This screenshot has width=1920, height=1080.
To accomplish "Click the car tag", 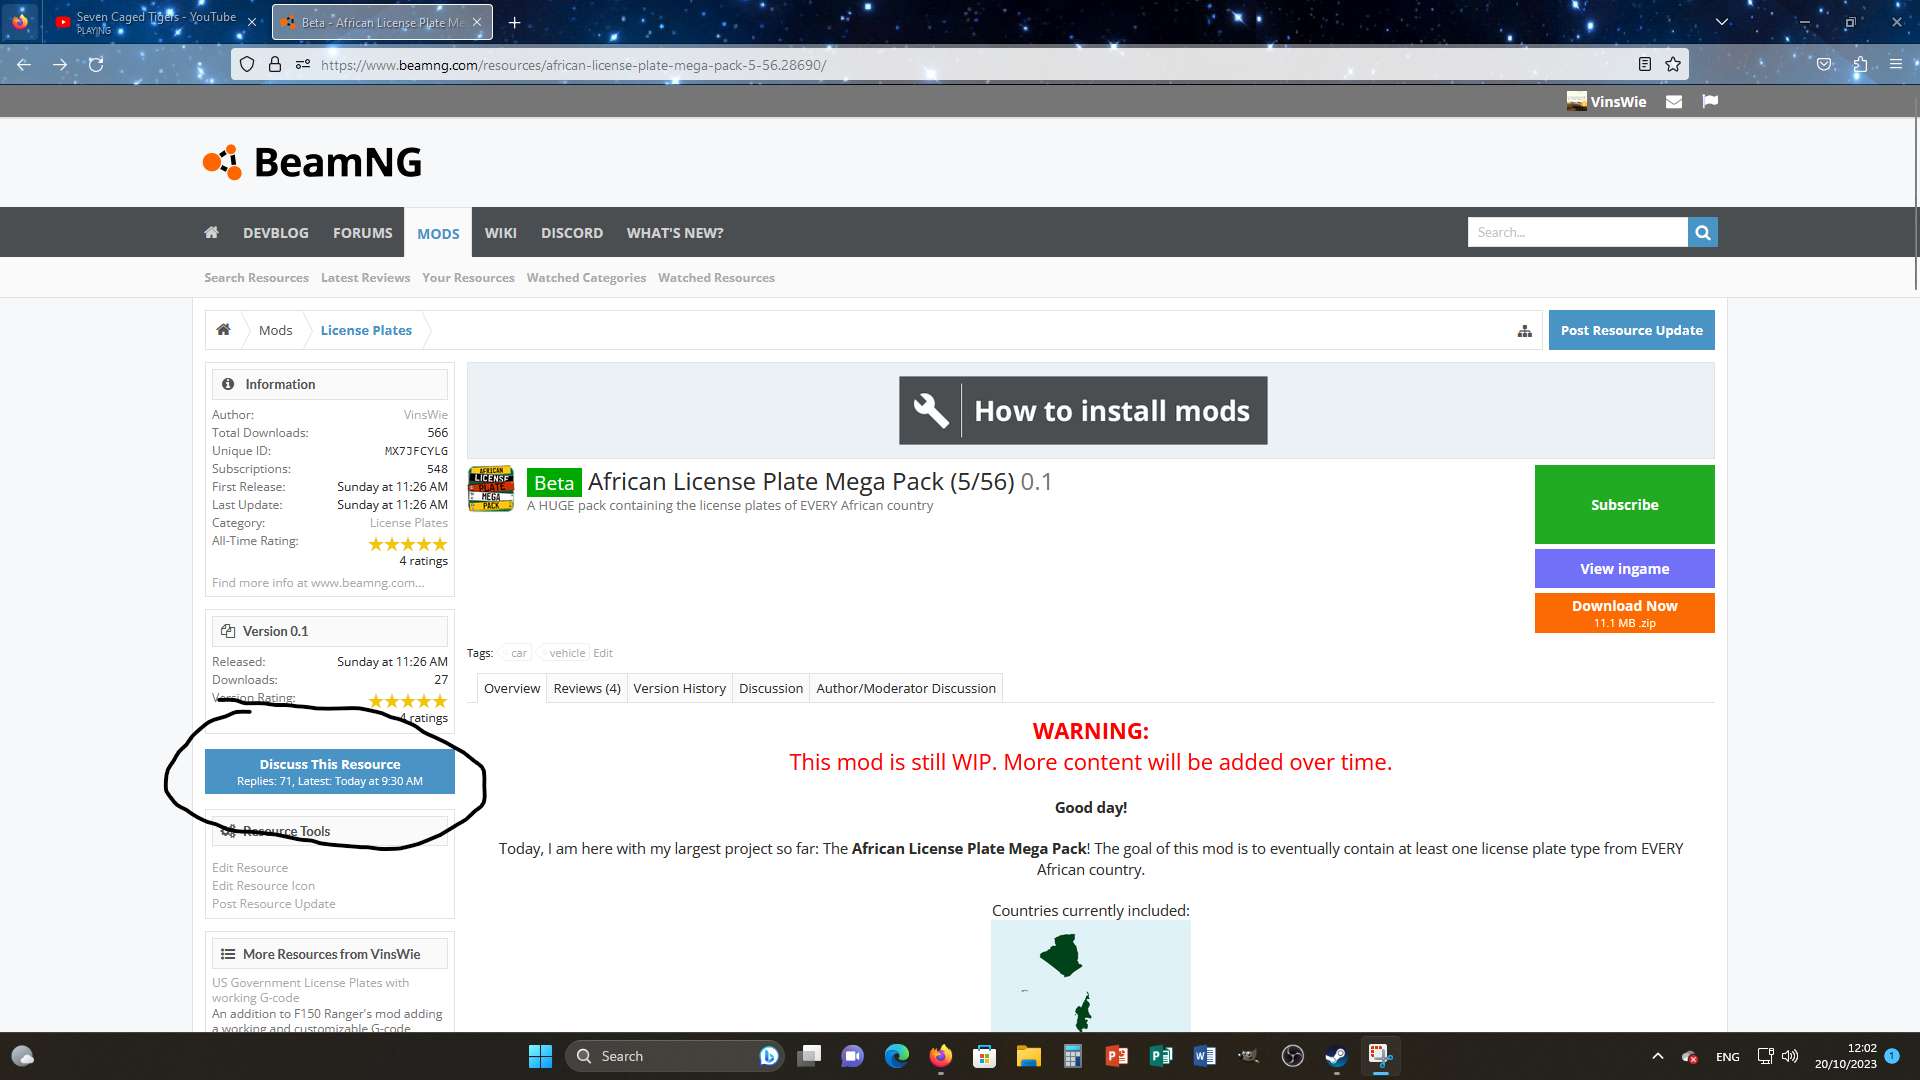I will point(519,653).
